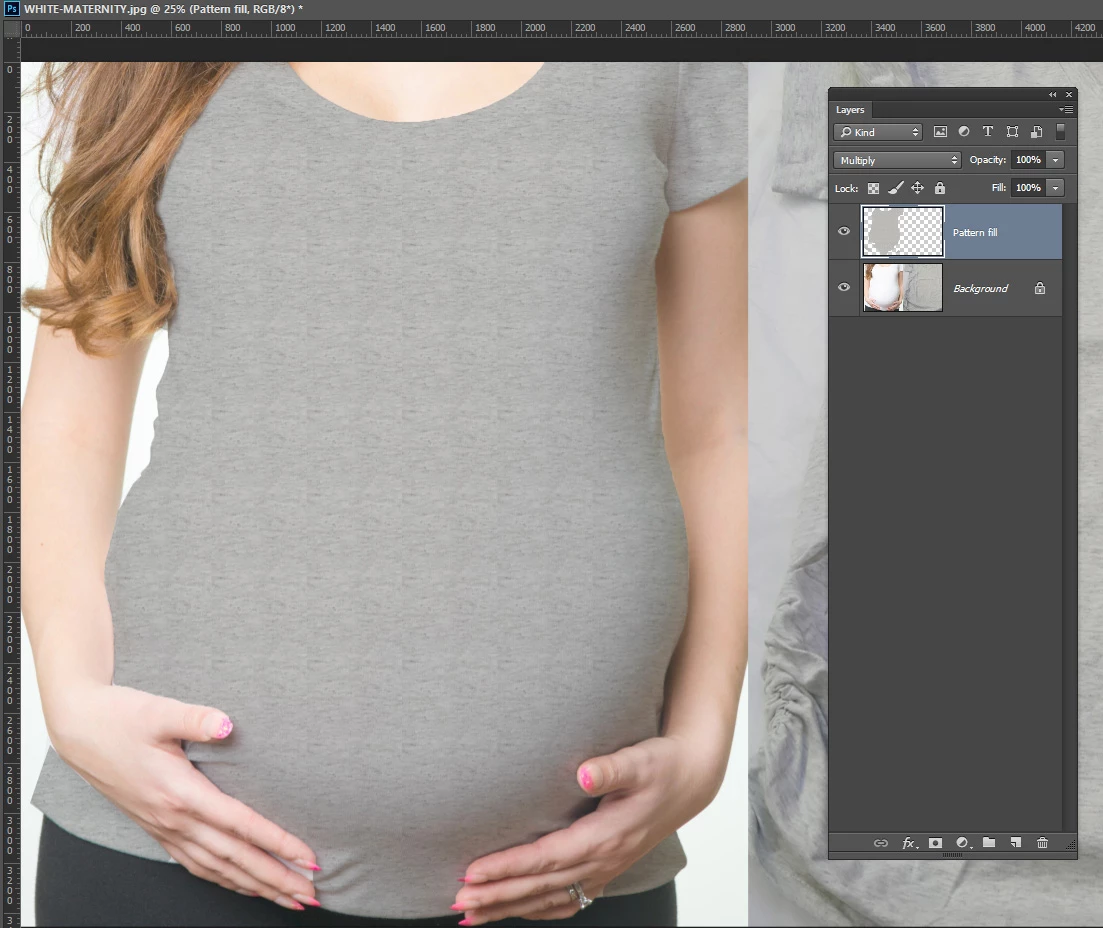
Task: Hide the Background layer
Action: (x=844, y=287)
